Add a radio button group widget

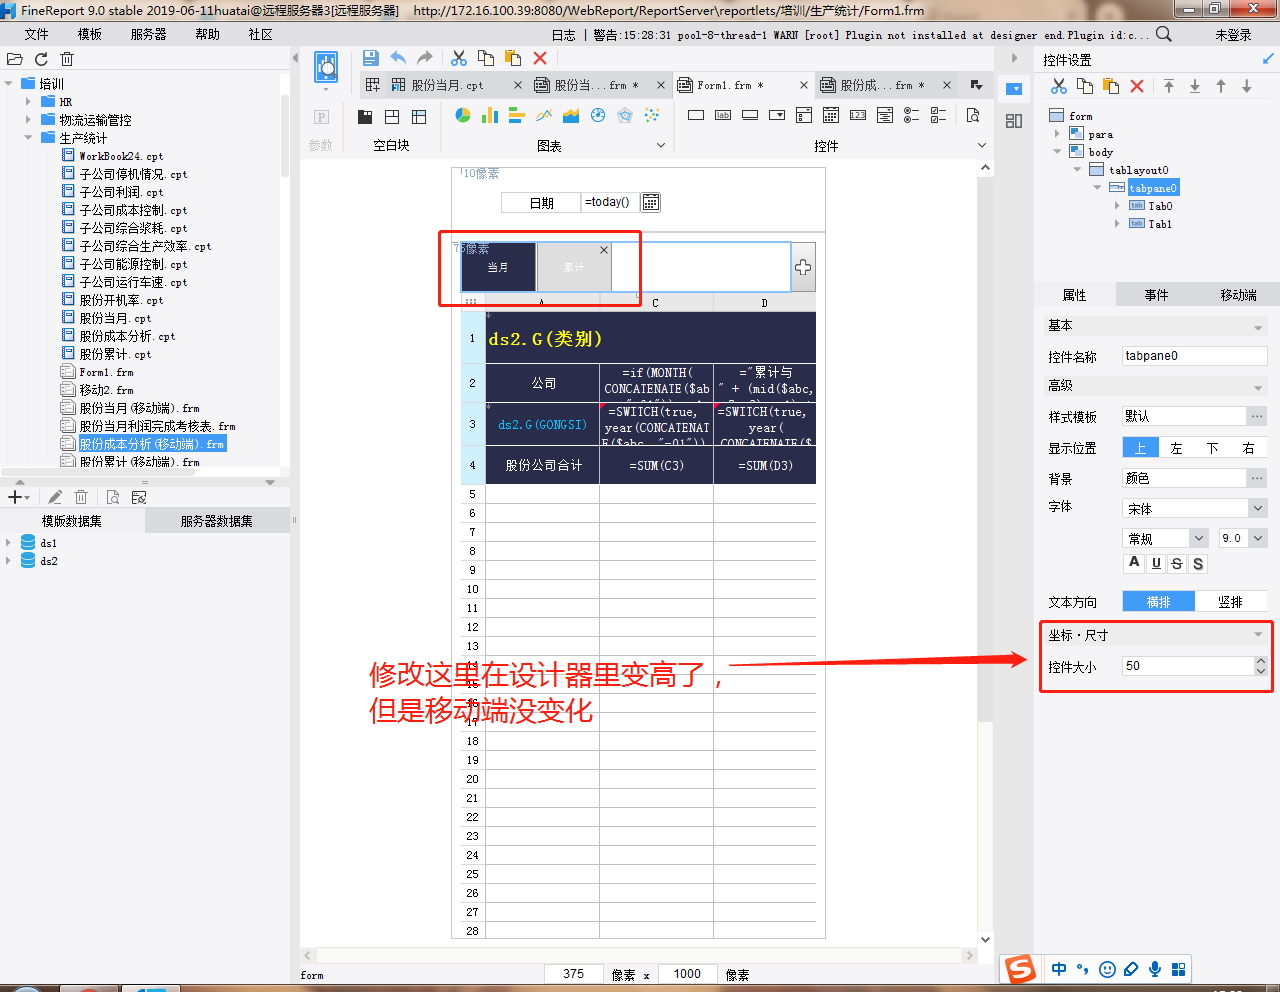(912, 115)
